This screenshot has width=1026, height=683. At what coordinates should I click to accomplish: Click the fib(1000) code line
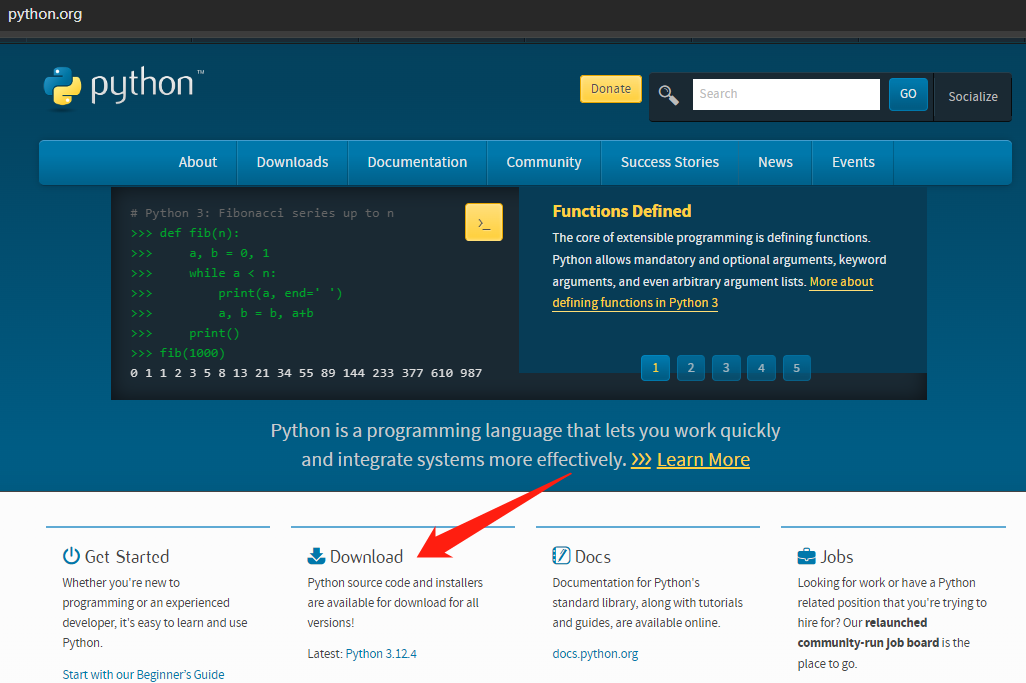pos(177,353)
